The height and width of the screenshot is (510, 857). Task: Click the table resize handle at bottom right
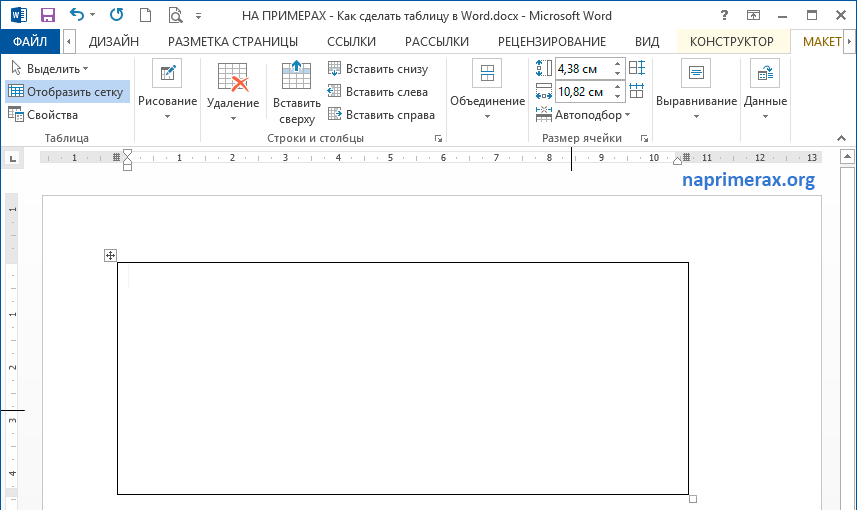coord(693,499)
